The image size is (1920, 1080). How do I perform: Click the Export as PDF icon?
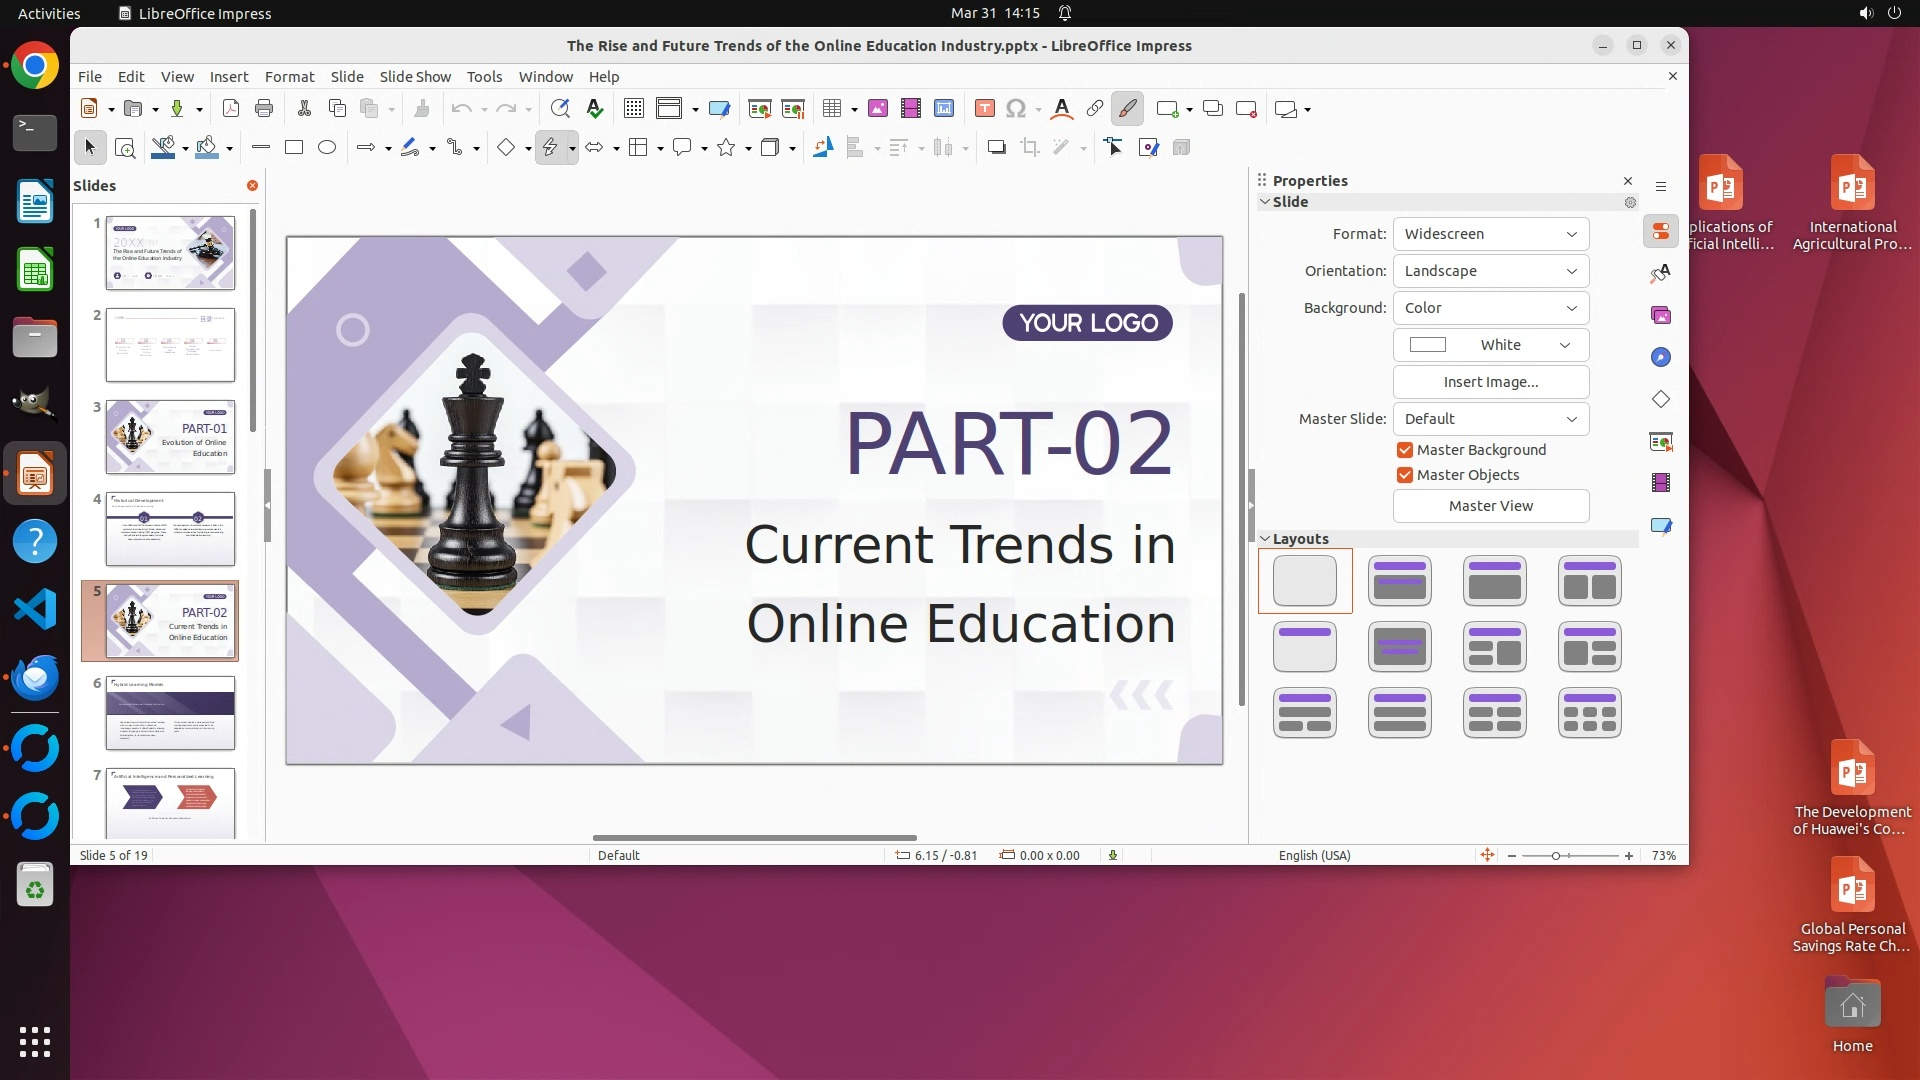231,109
